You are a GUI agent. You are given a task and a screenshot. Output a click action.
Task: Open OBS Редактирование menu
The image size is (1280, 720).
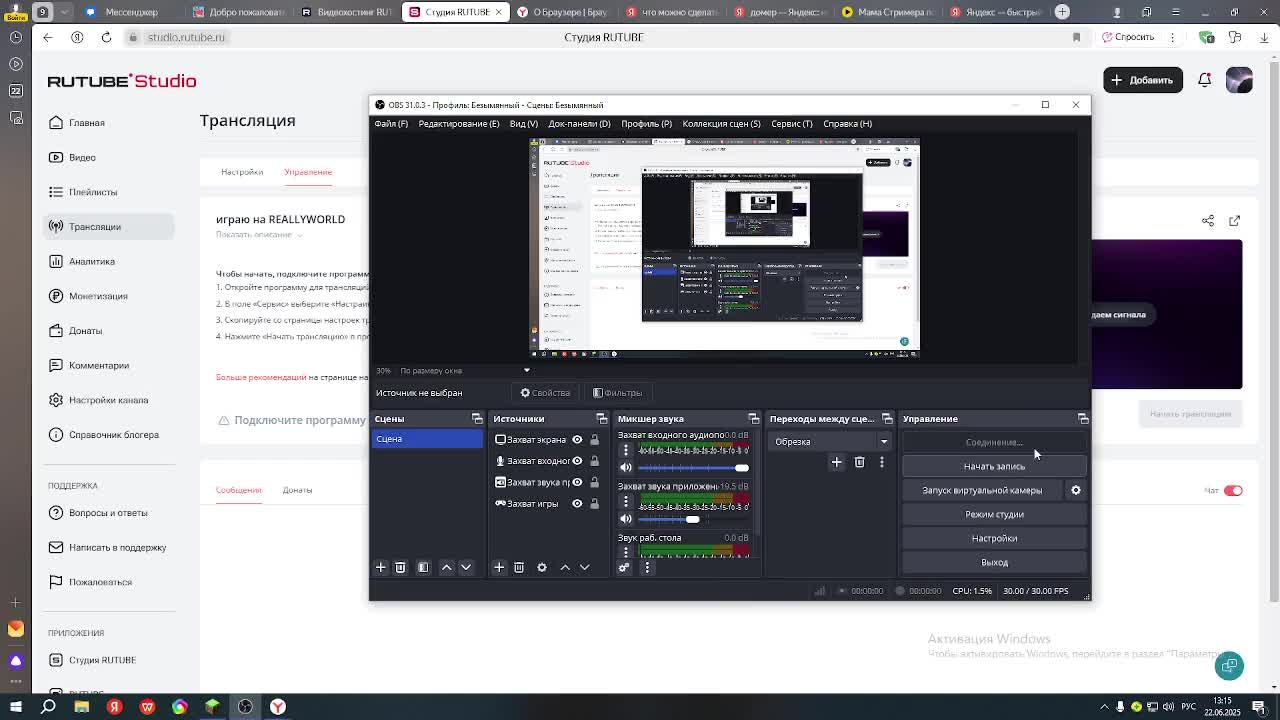459,124
